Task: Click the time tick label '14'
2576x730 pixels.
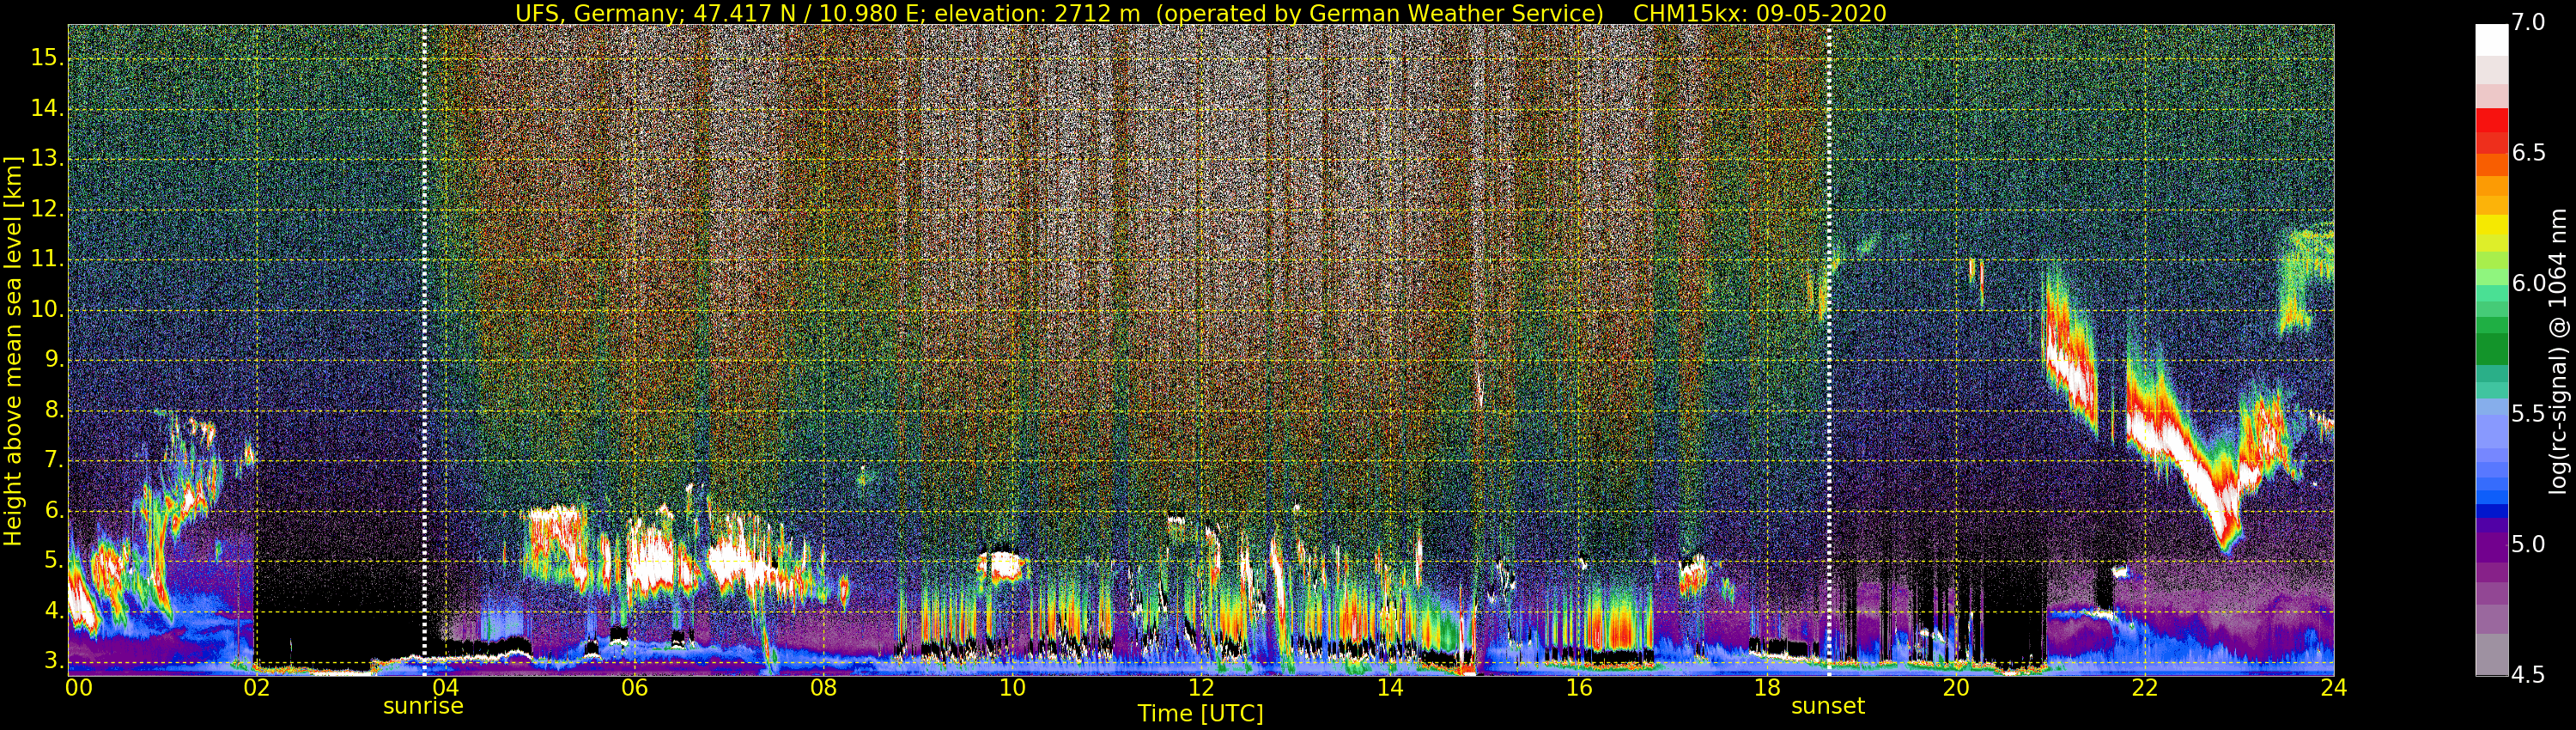Action: point(1390,688)
